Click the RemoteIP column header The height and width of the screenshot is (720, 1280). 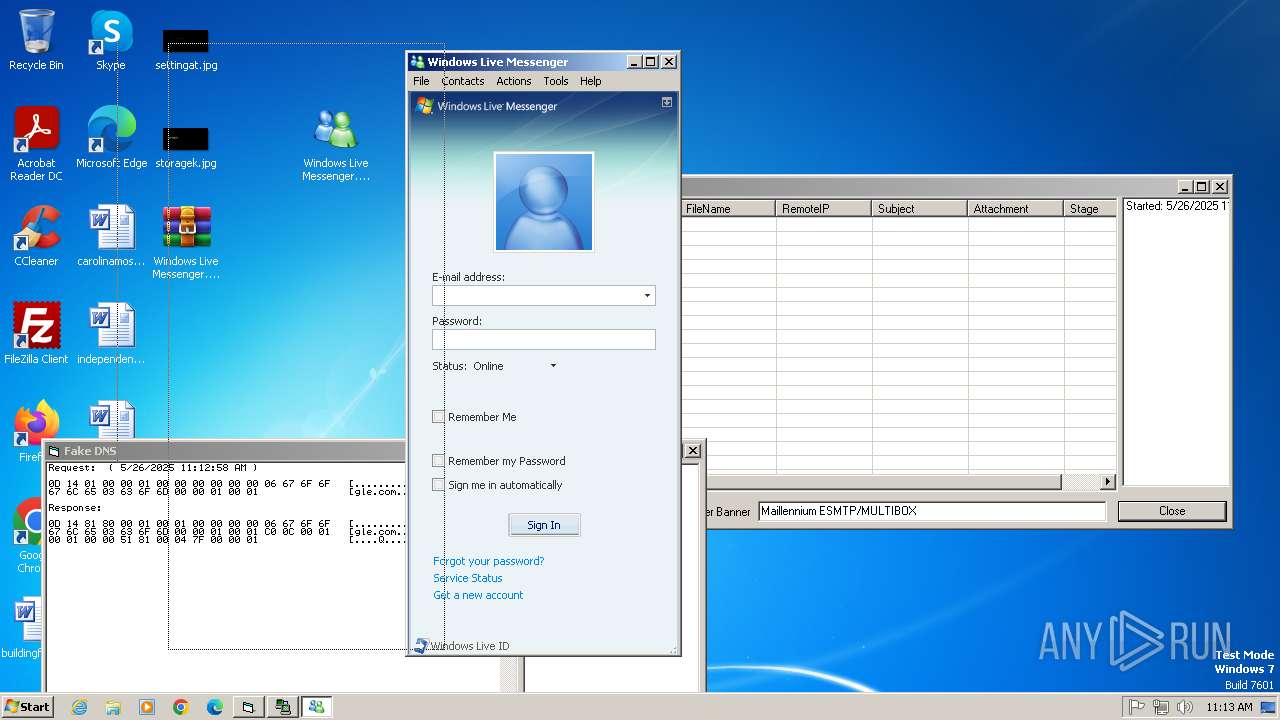(823, 209)
